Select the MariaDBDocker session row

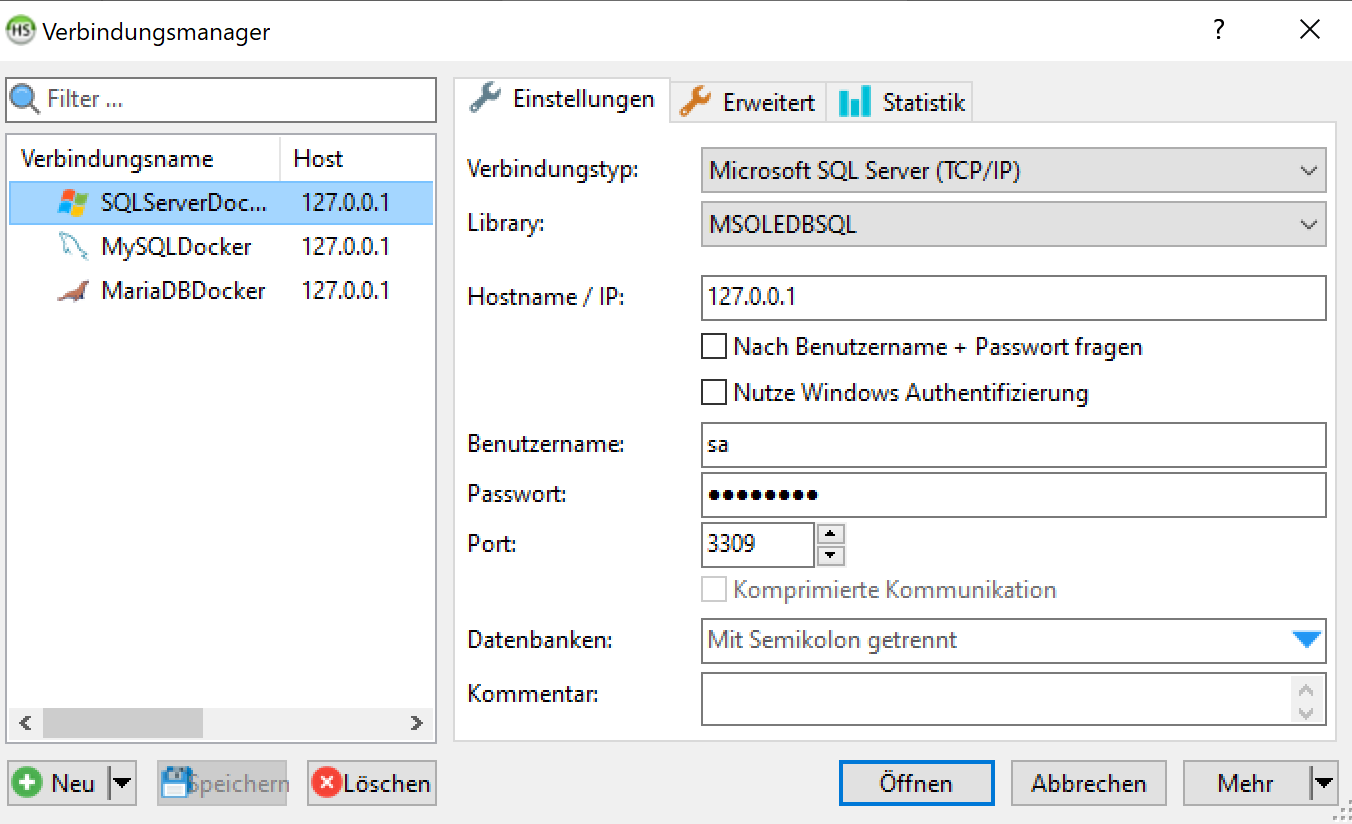[221, 291]
